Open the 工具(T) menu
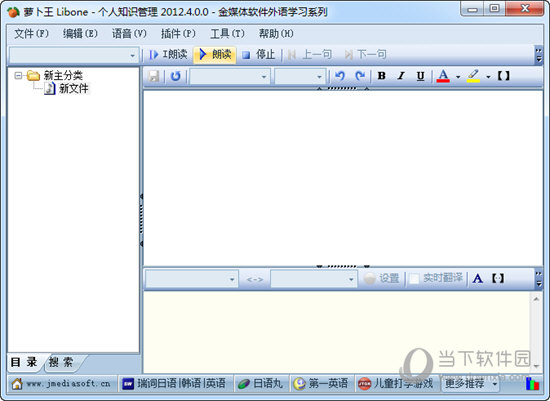Image resolution: width=550 pixels, height=401 pixels. click(227, 34)
